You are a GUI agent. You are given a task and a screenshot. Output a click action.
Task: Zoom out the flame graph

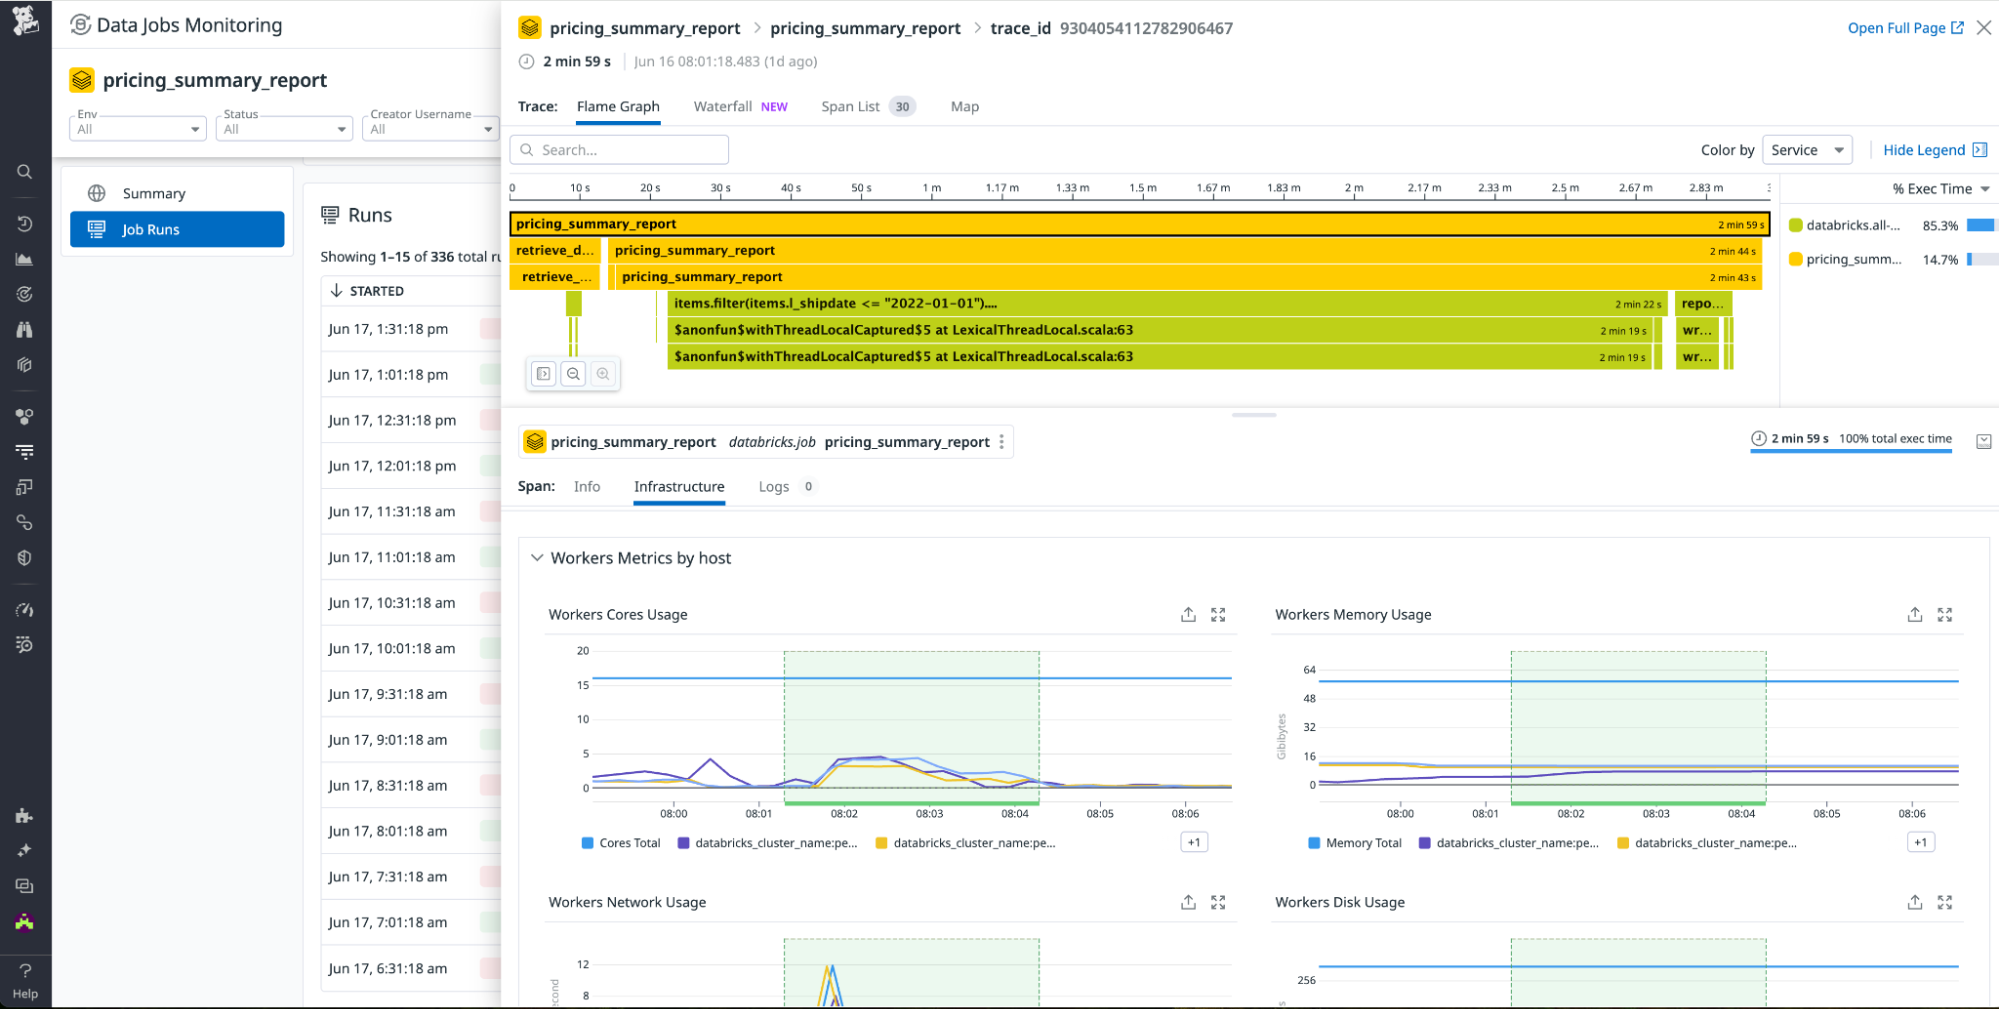(x=573, y=374)
